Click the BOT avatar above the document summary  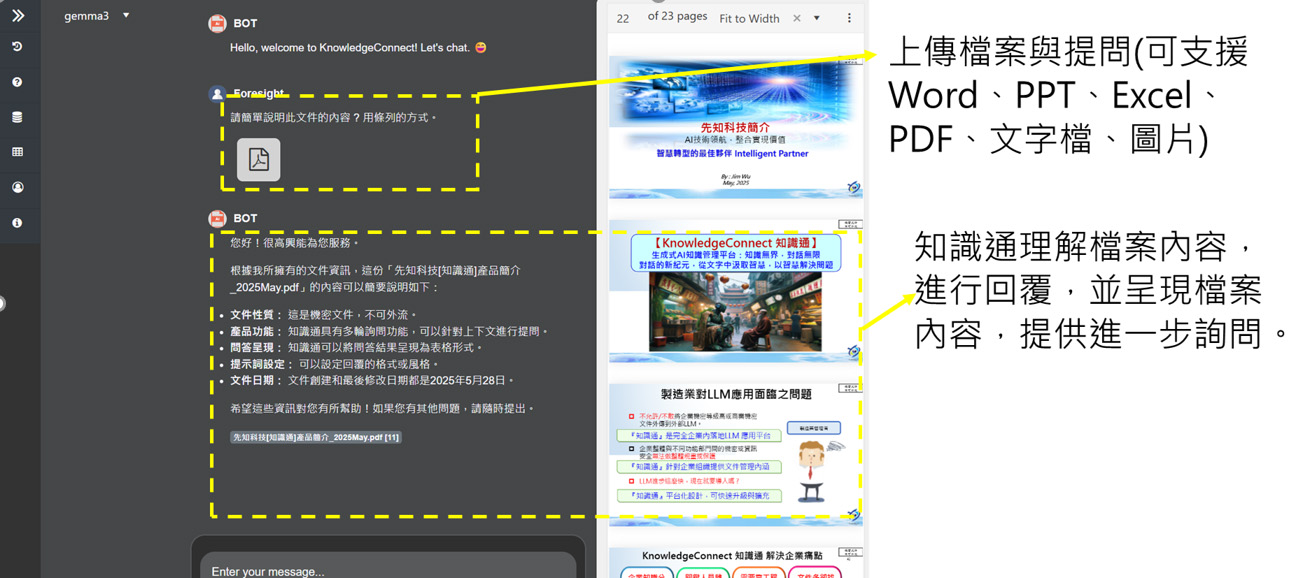[x=217, y=218]
